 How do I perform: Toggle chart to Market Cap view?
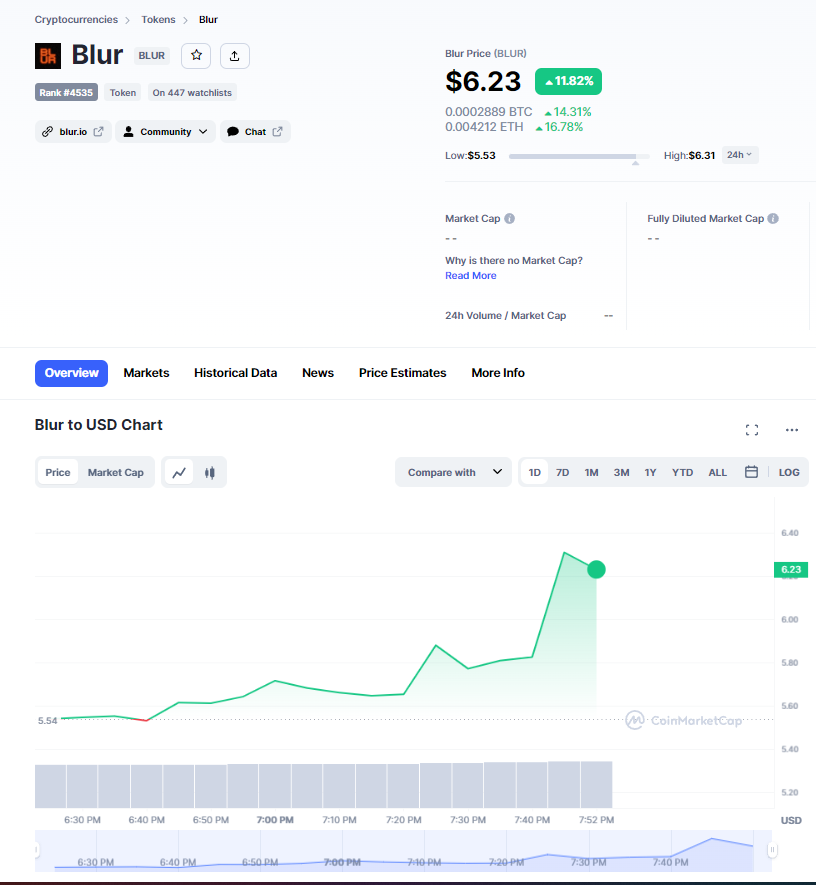pos(115,473)
